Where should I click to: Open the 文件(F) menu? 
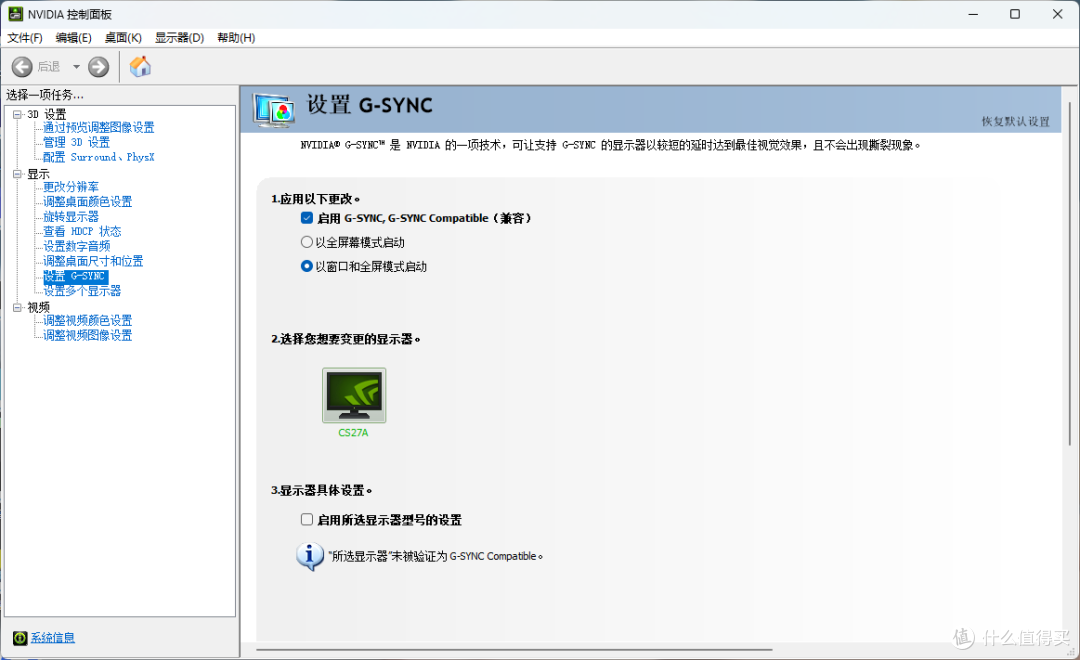tap(25, 38)
